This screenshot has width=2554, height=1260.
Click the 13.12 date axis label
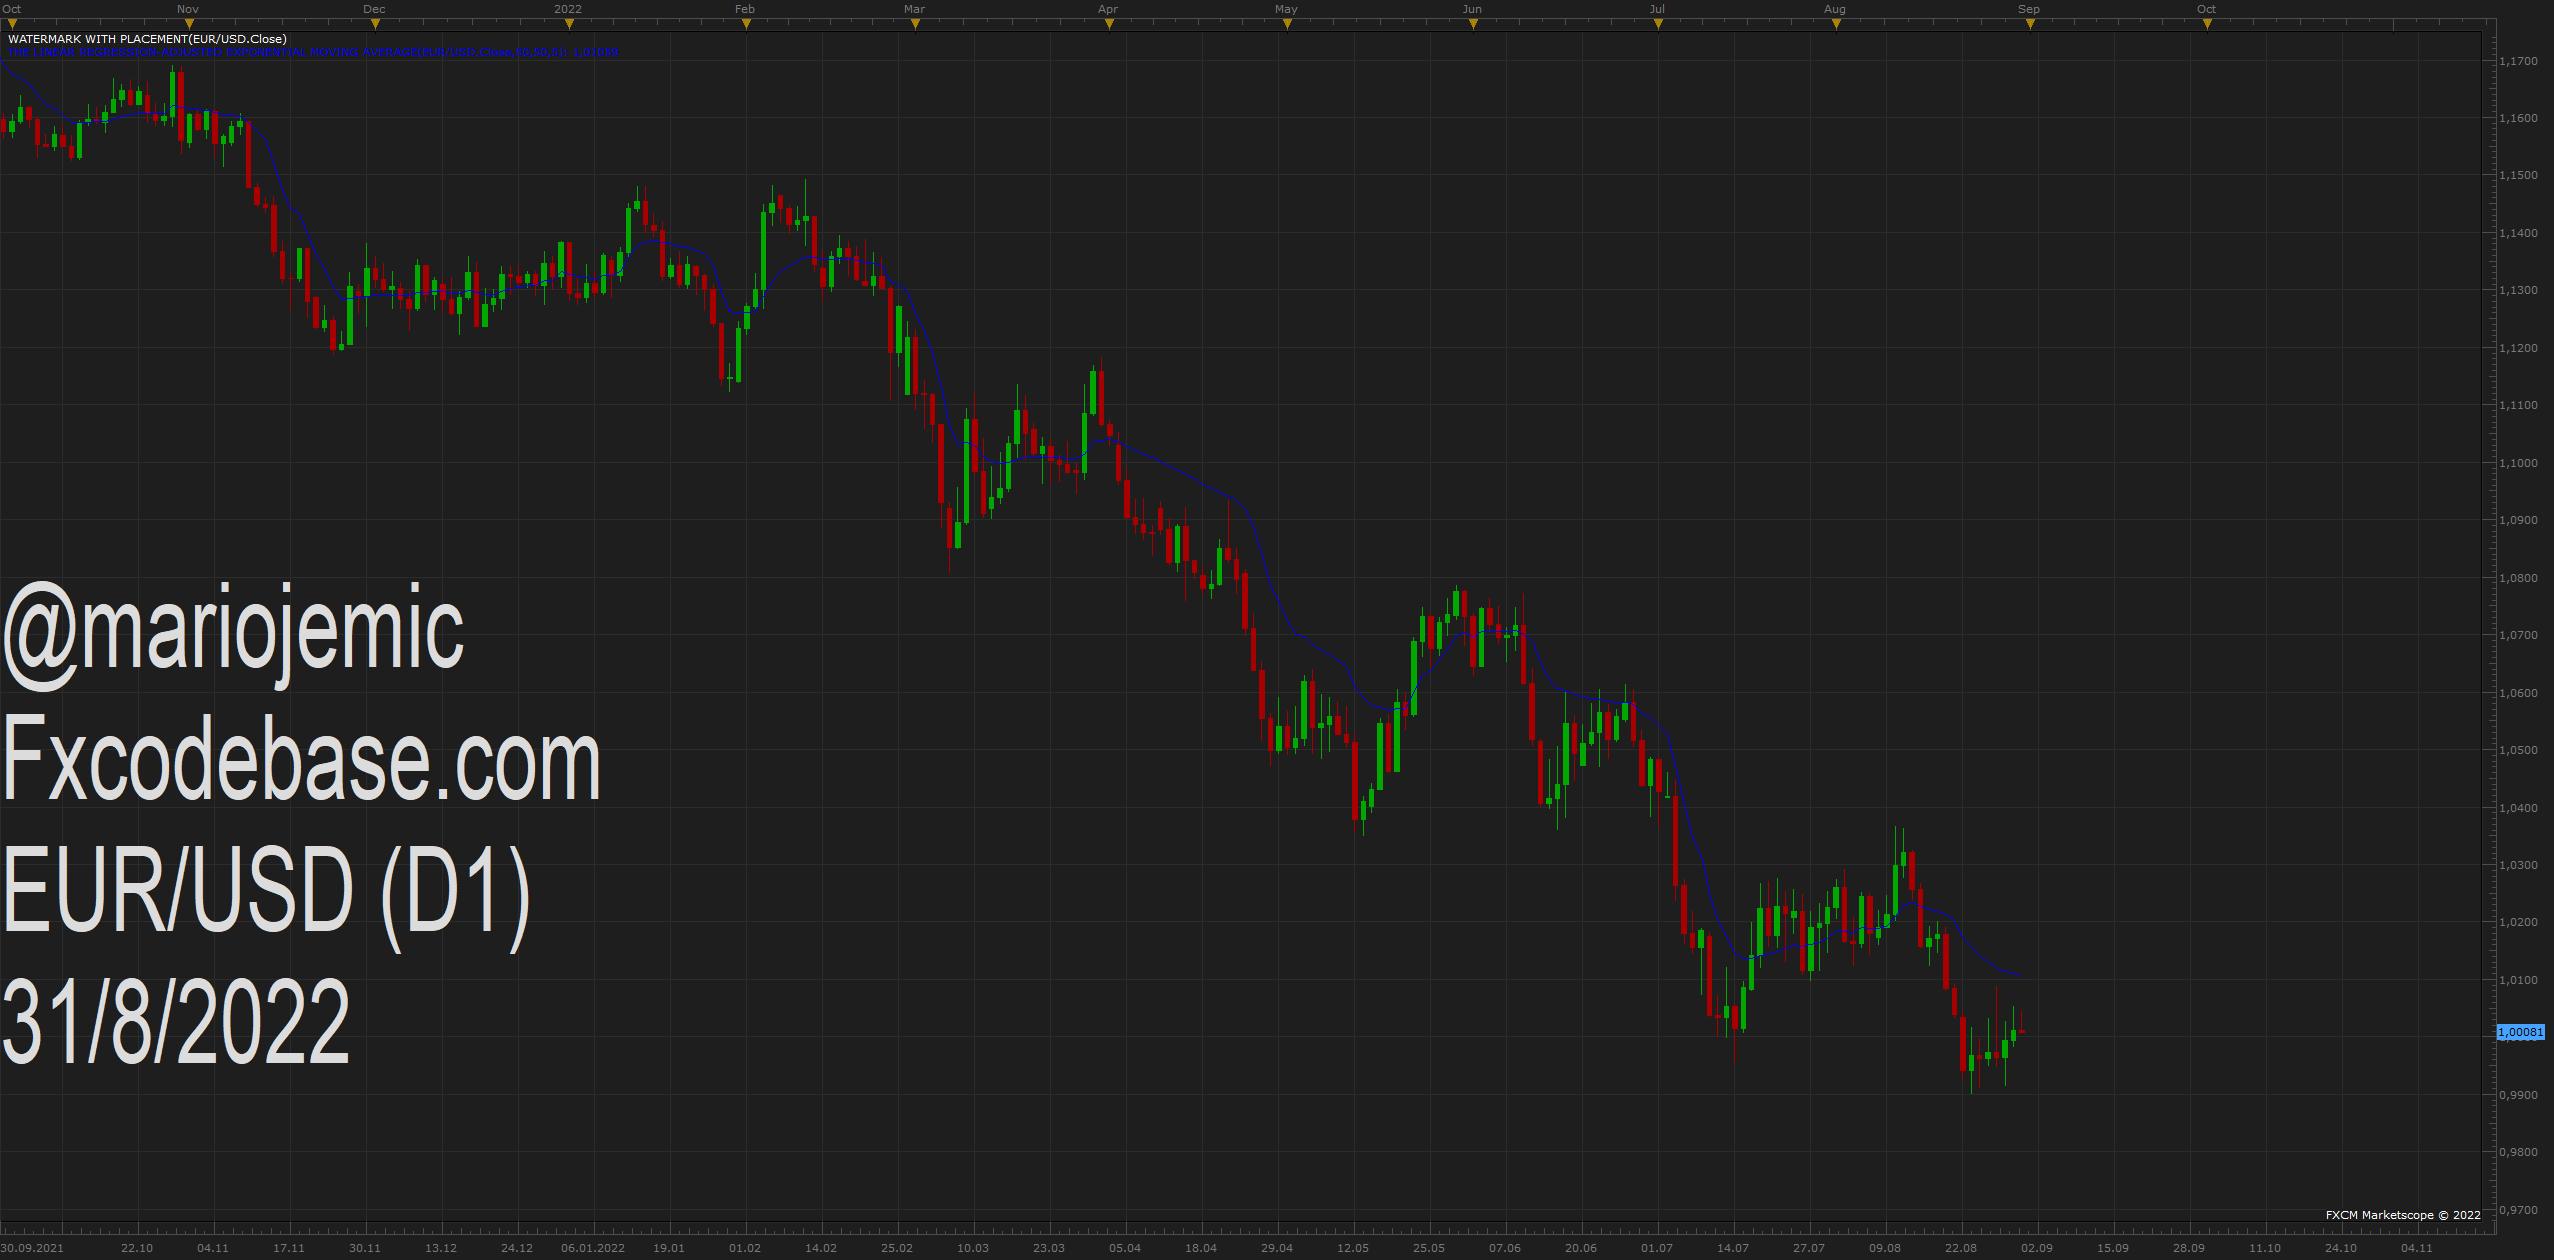pos(441,1248)
